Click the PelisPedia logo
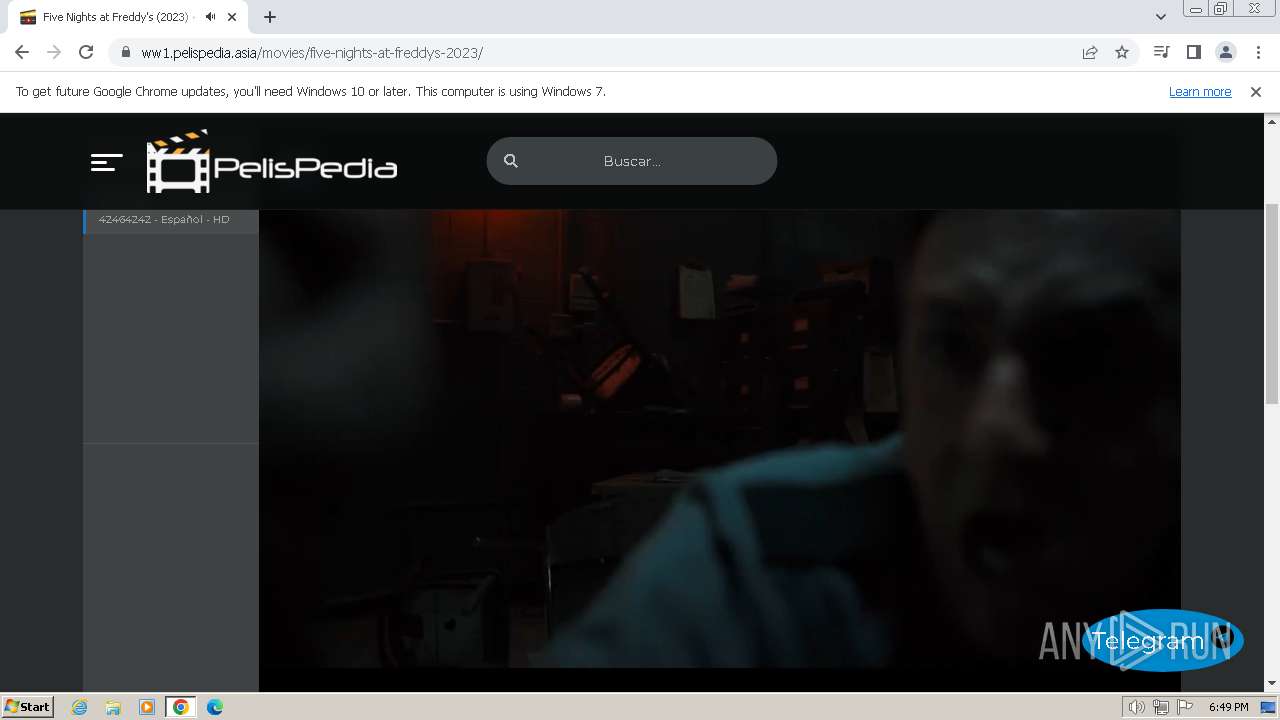Image resolution: width=1280 pixels, height=720 pixels. click(272, 161)
